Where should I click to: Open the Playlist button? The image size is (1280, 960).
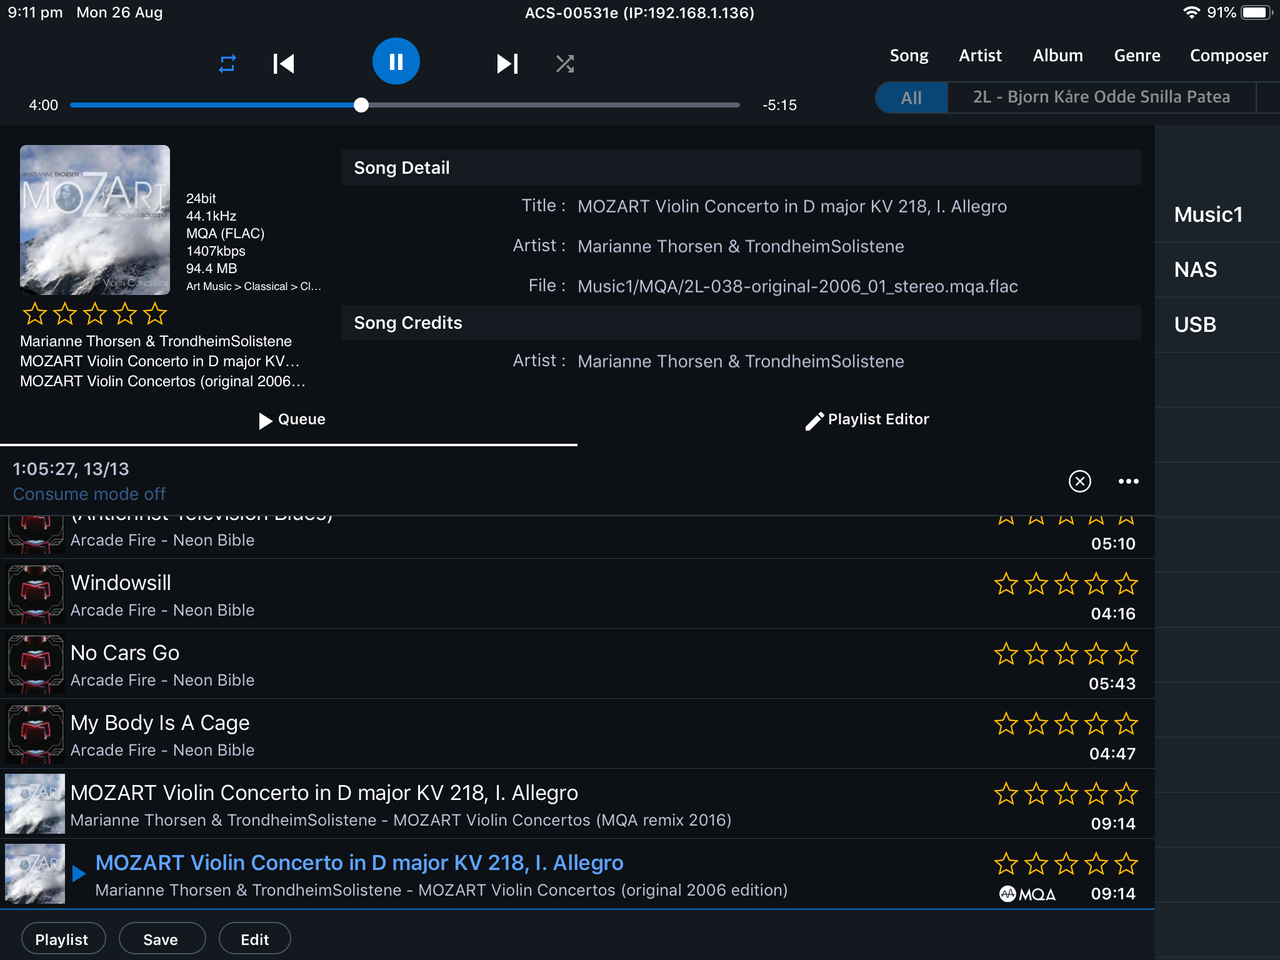63,939
